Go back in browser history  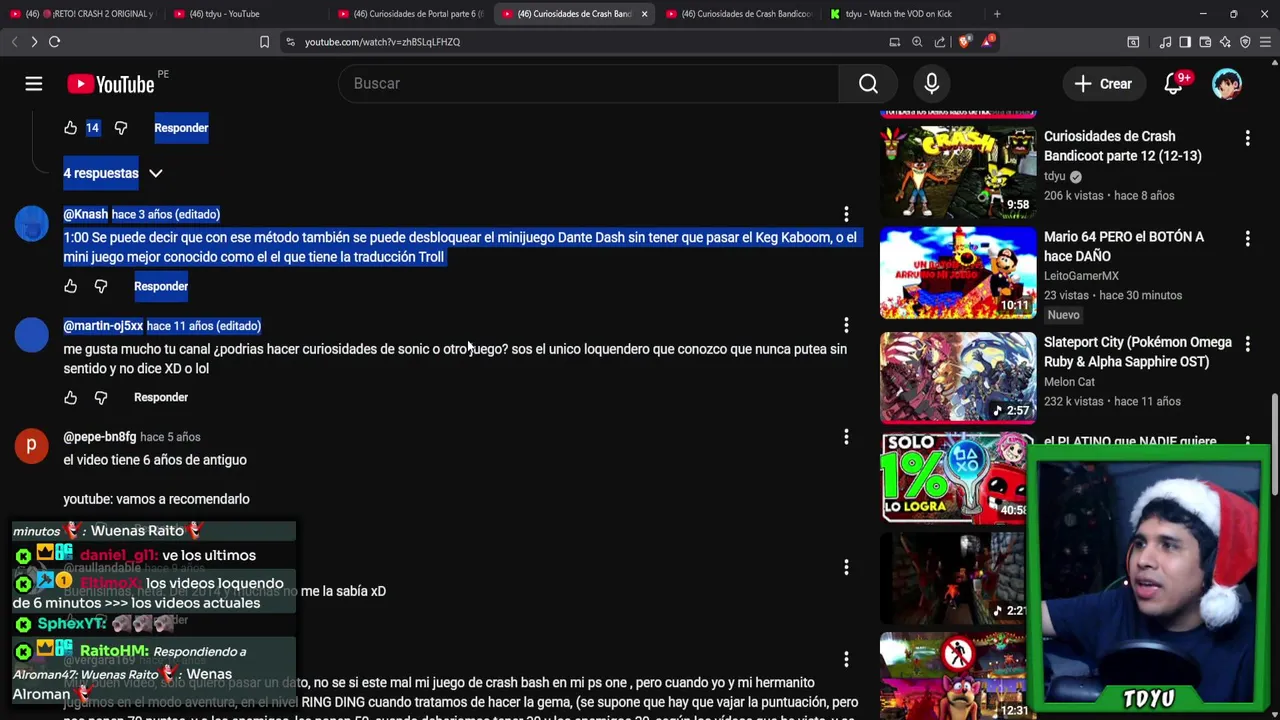[14, 42]
